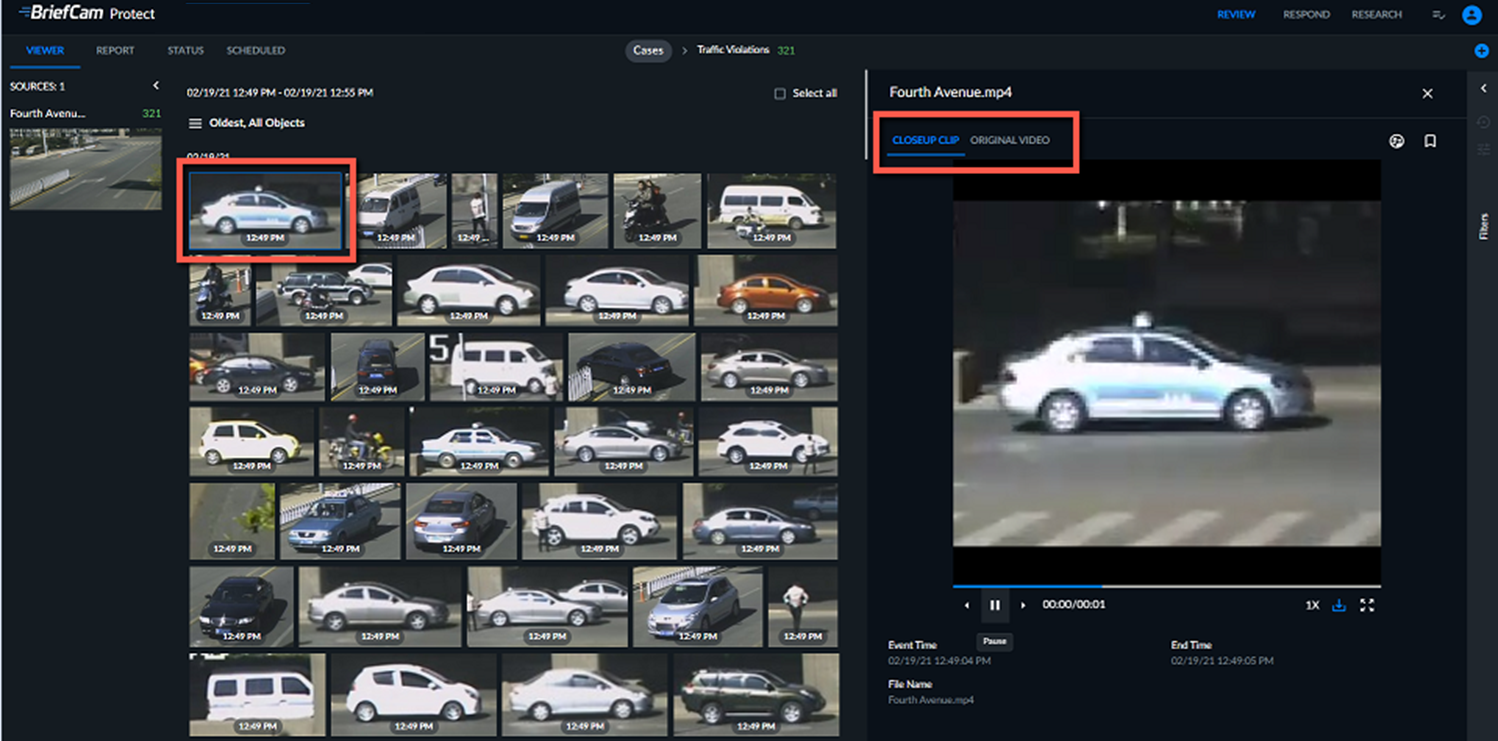The height and width of the screenshot is (741, 1498).
Task: Collapse the Sources panel chevron
Action: click(156, 86)
